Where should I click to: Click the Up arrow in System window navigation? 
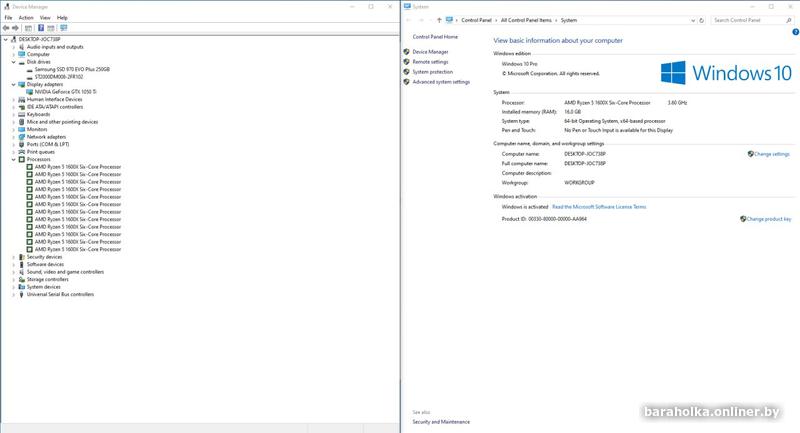(439, 20)
